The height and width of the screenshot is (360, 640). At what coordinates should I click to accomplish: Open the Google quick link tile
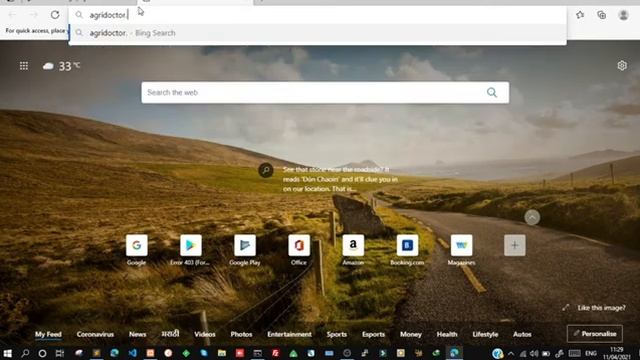[x=137, y=250]
